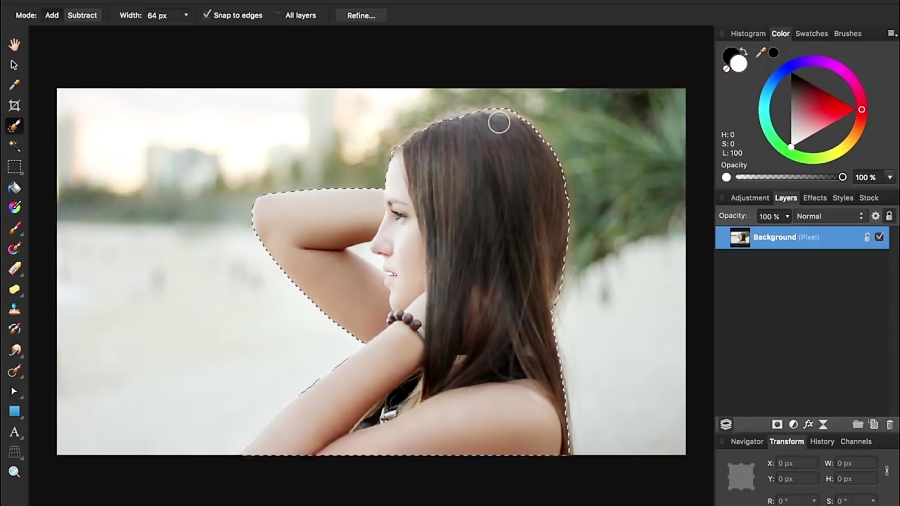
Task: Switch to the Stock tab
Action: tap(869, 198)
